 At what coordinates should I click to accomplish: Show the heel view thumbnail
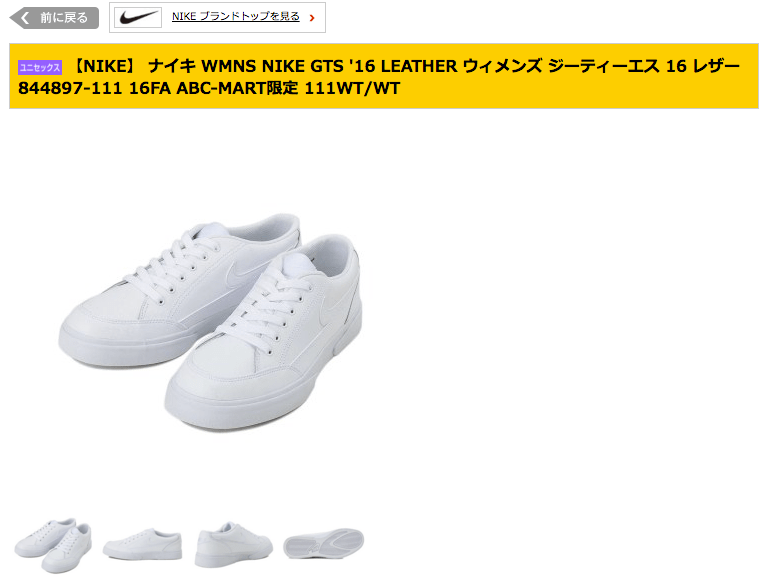tap(233, 545)
